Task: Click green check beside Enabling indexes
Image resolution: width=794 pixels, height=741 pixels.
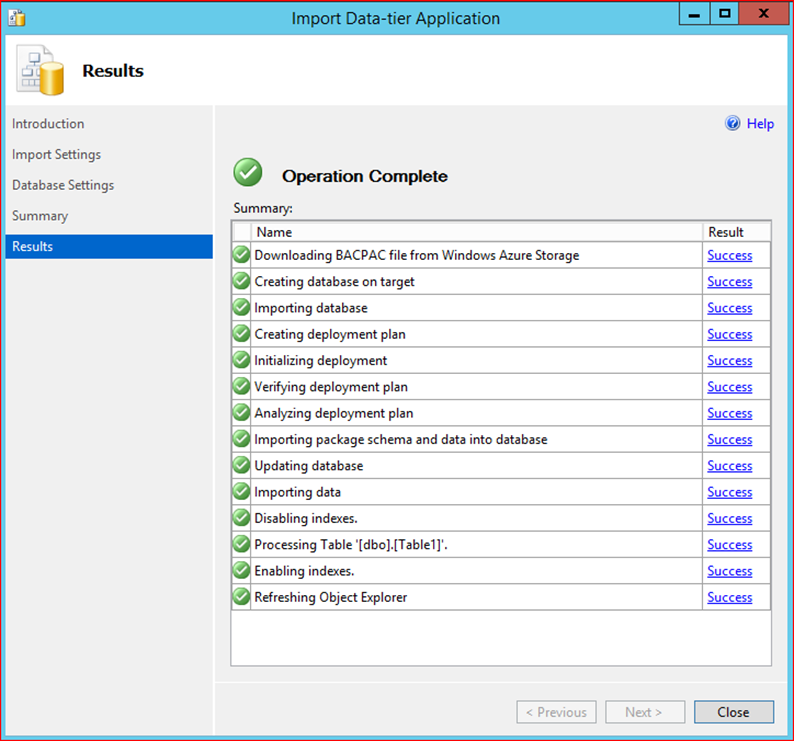Action: (242, 571)
